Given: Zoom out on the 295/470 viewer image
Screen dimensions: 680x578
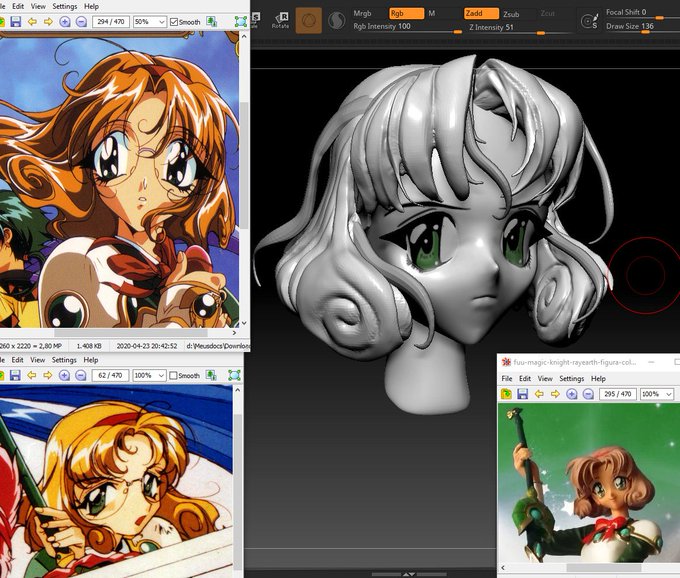Looking at the screenshot, I should click(x=588, y=394).
